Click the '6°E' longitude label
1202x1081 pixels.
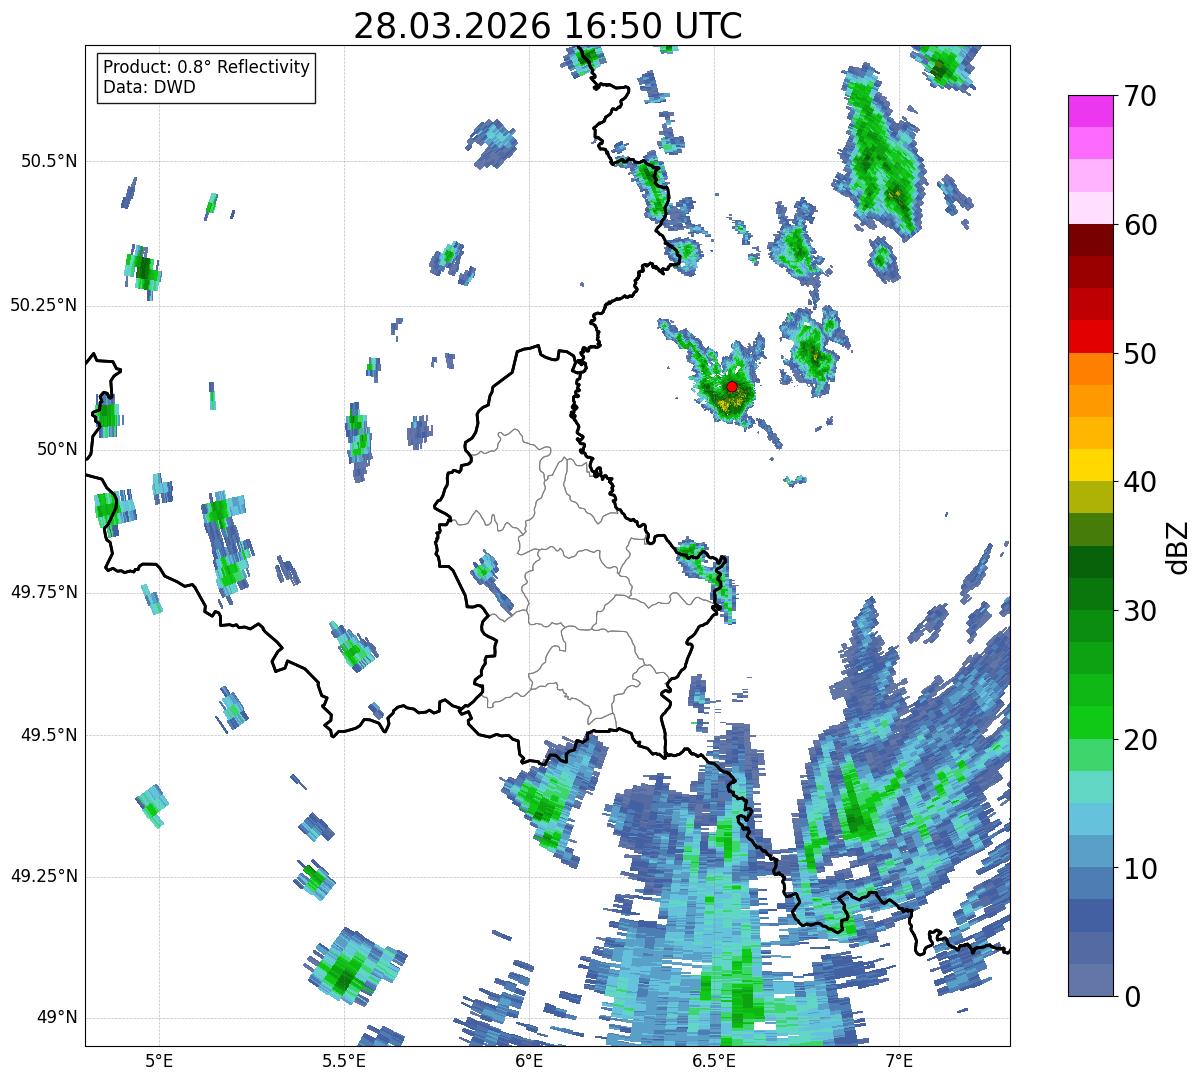[529, 1060]
